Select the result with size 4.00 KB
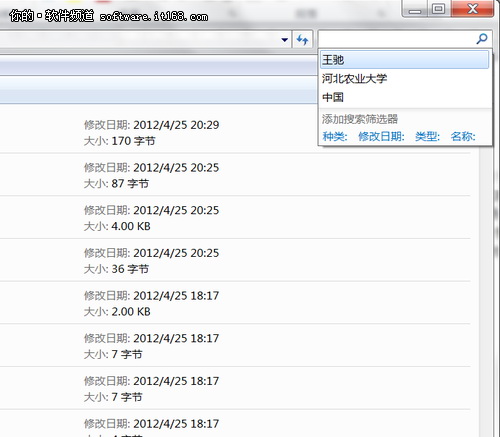 click(x=235, y=218)
